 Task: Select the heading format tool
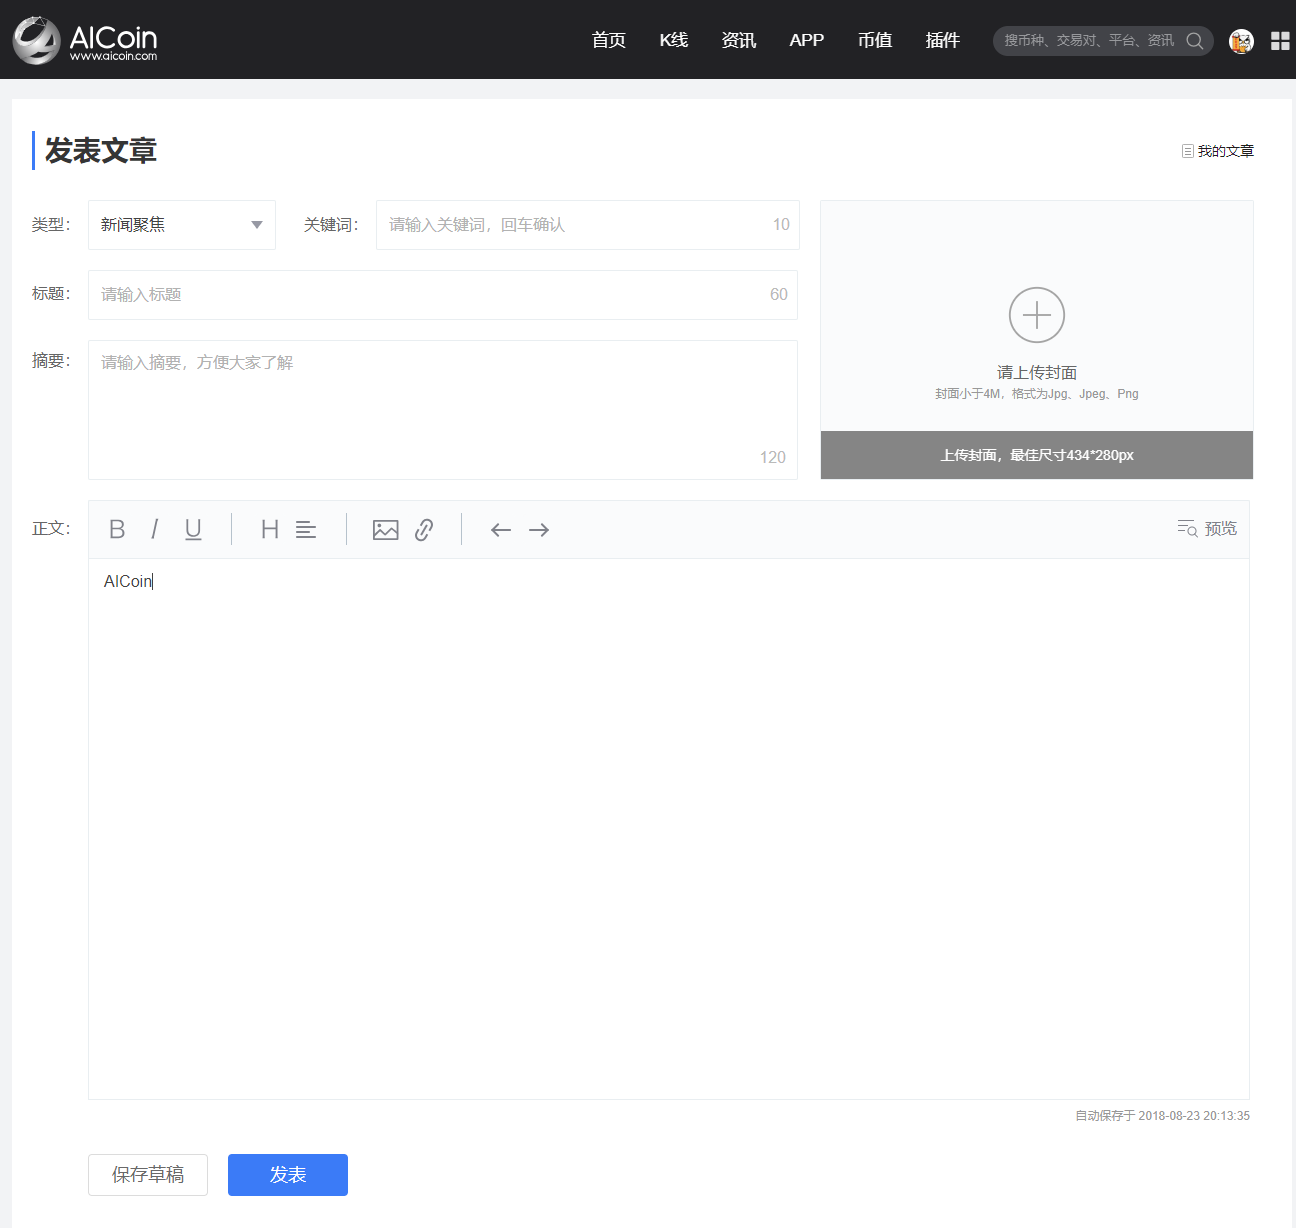point(268,529)
